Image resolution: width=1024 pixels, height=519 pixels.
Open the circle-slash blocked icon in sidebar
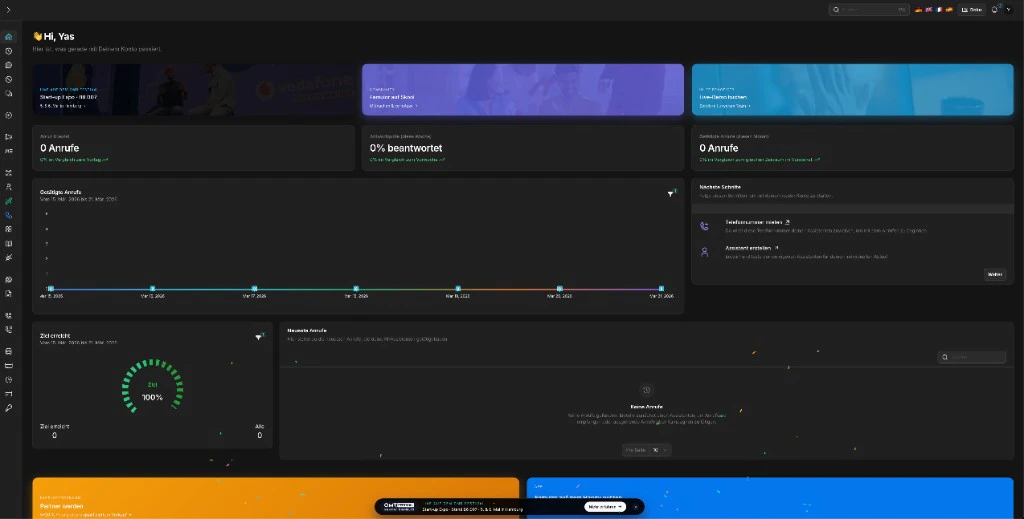(x=8, y=80)
